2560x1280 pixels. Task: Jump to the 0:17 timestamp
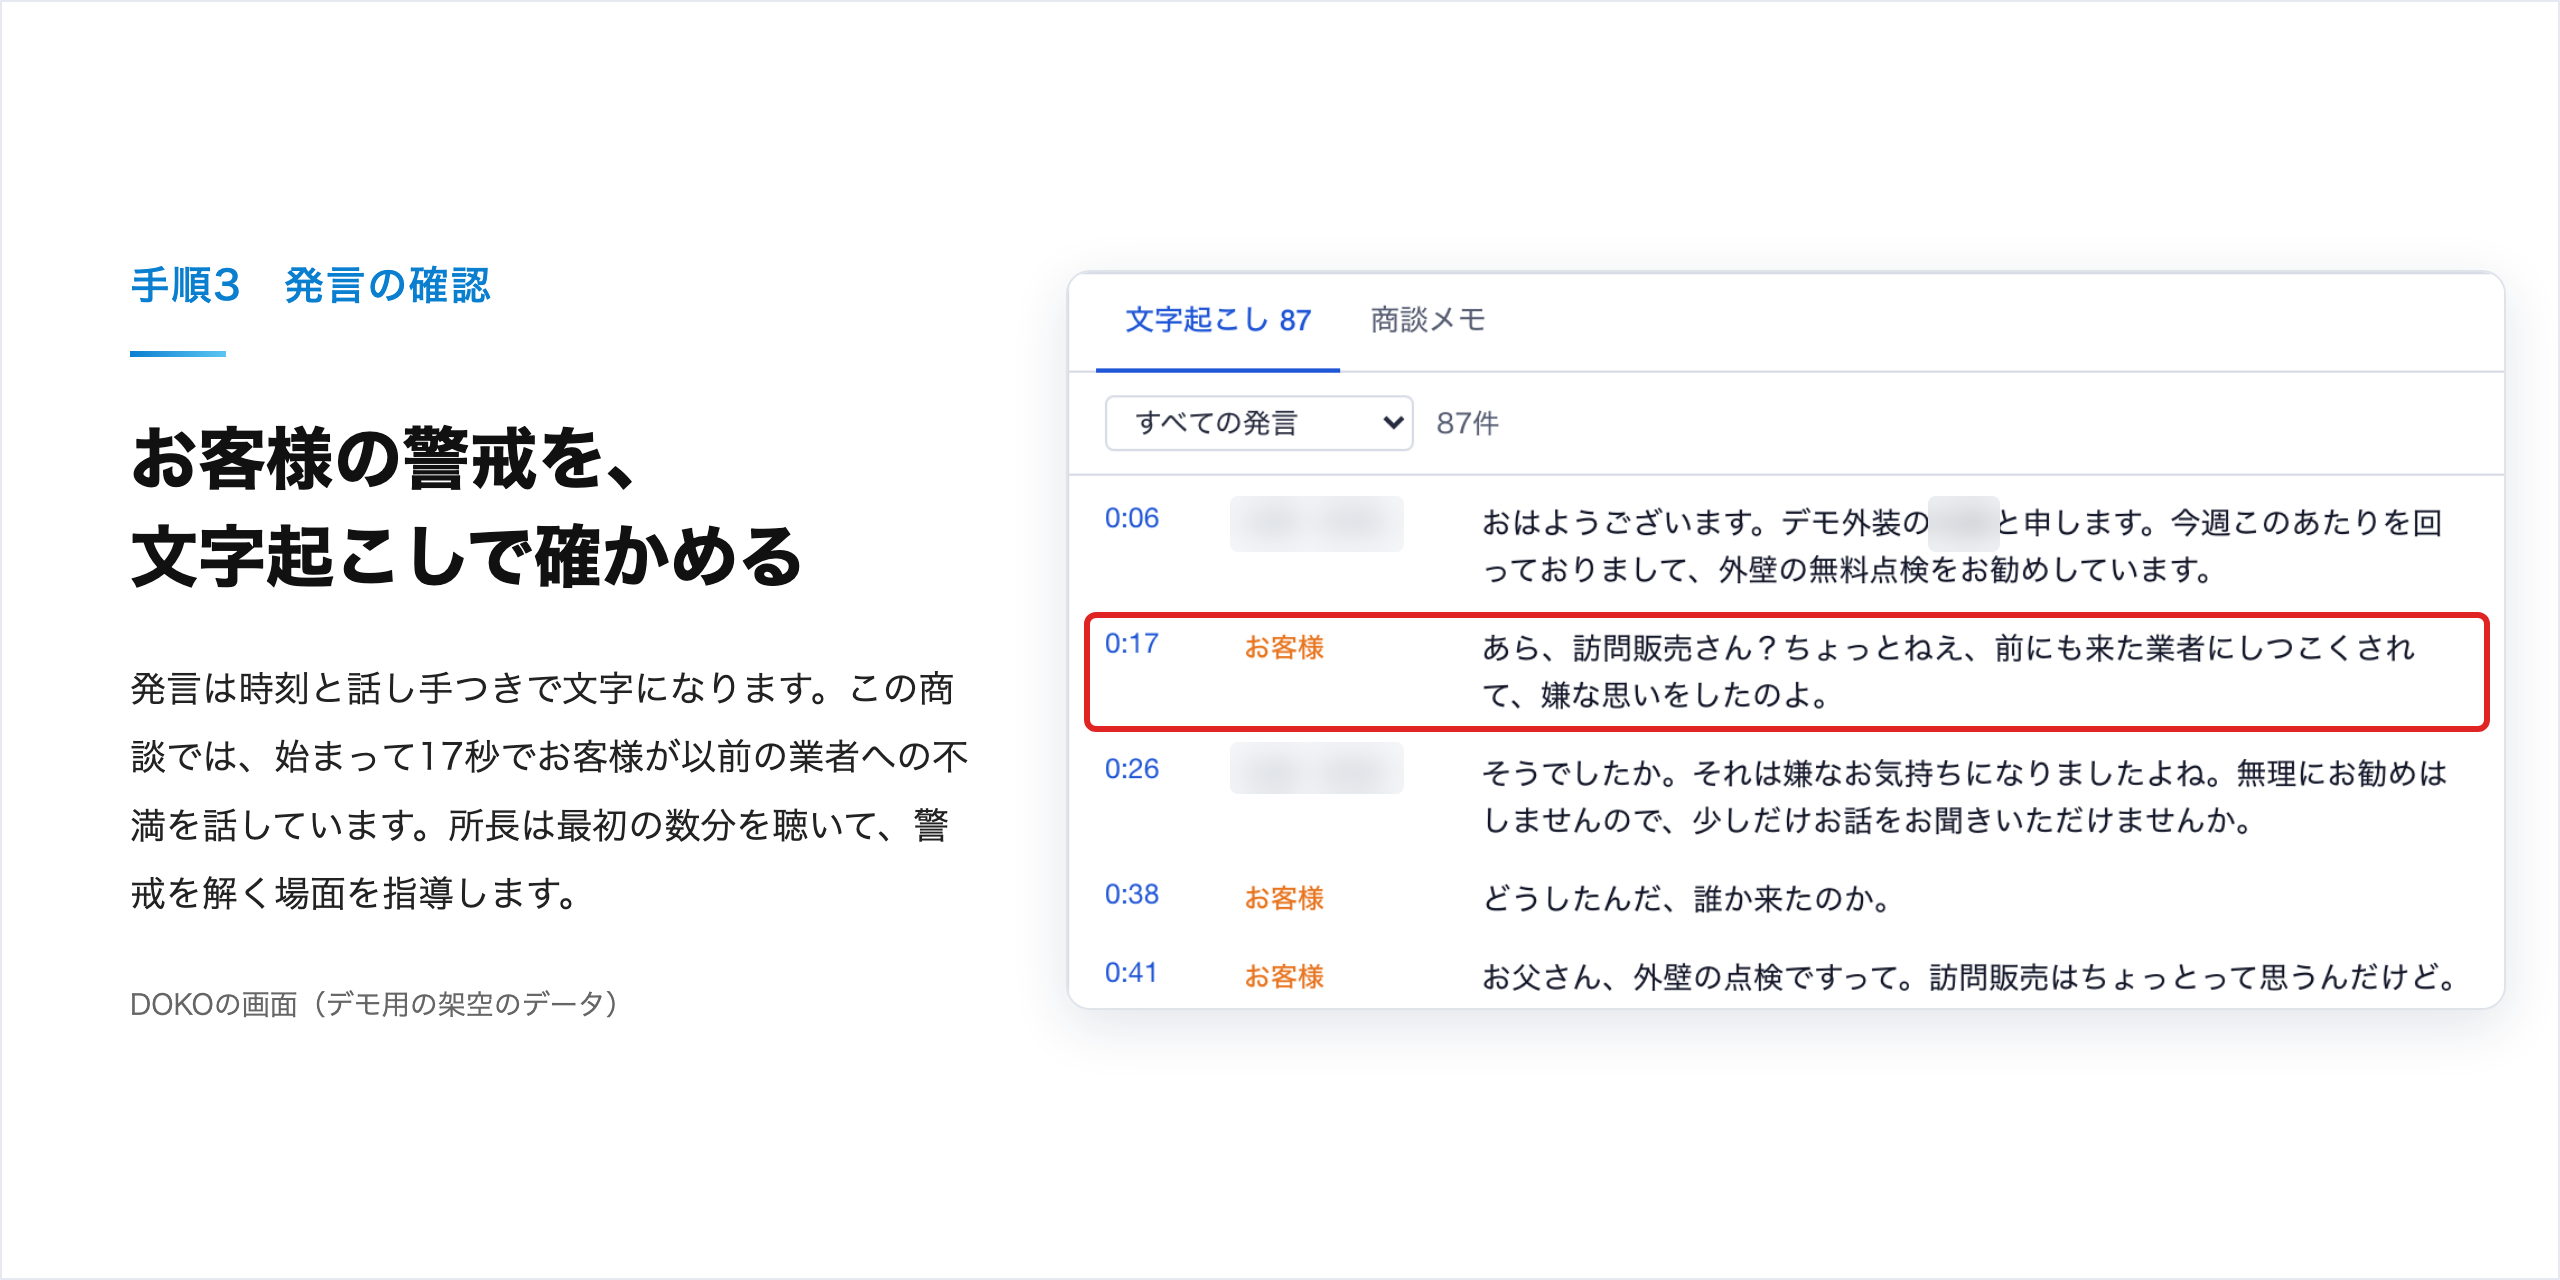[1131, 643]
